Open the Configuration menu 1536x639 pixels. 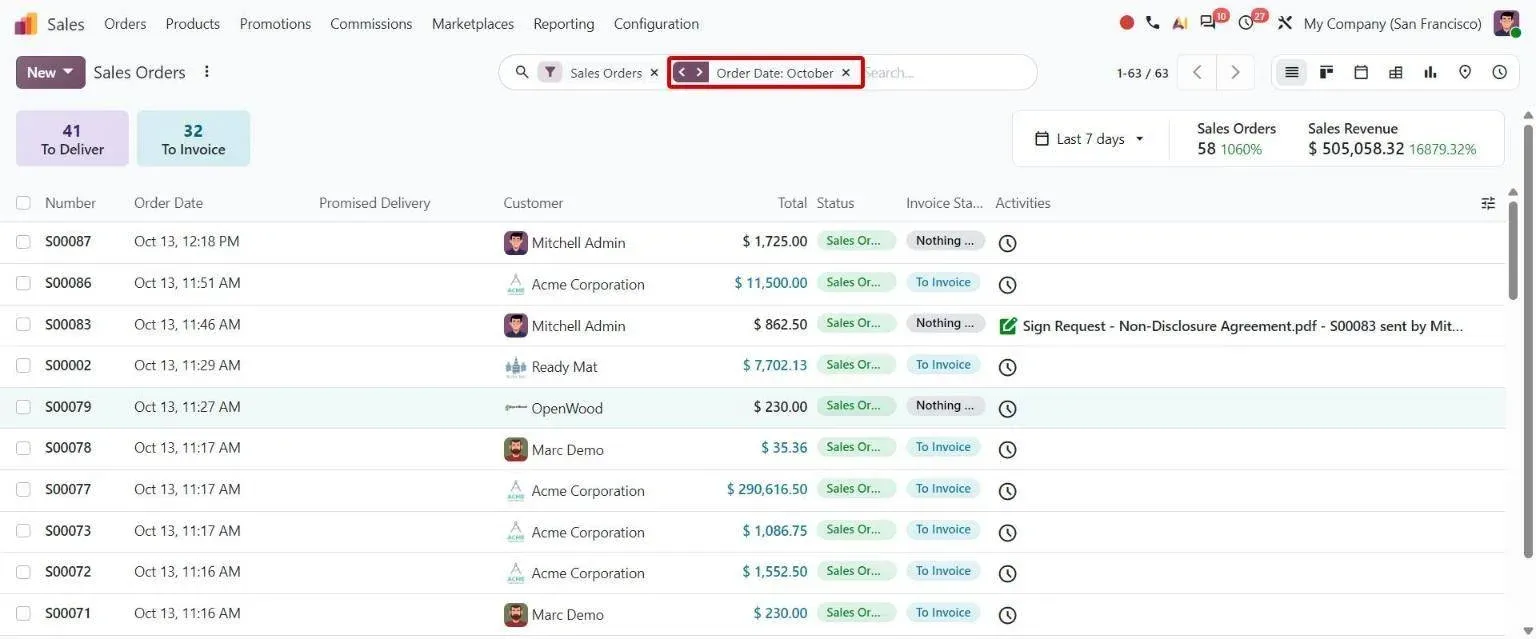[656, 23]
